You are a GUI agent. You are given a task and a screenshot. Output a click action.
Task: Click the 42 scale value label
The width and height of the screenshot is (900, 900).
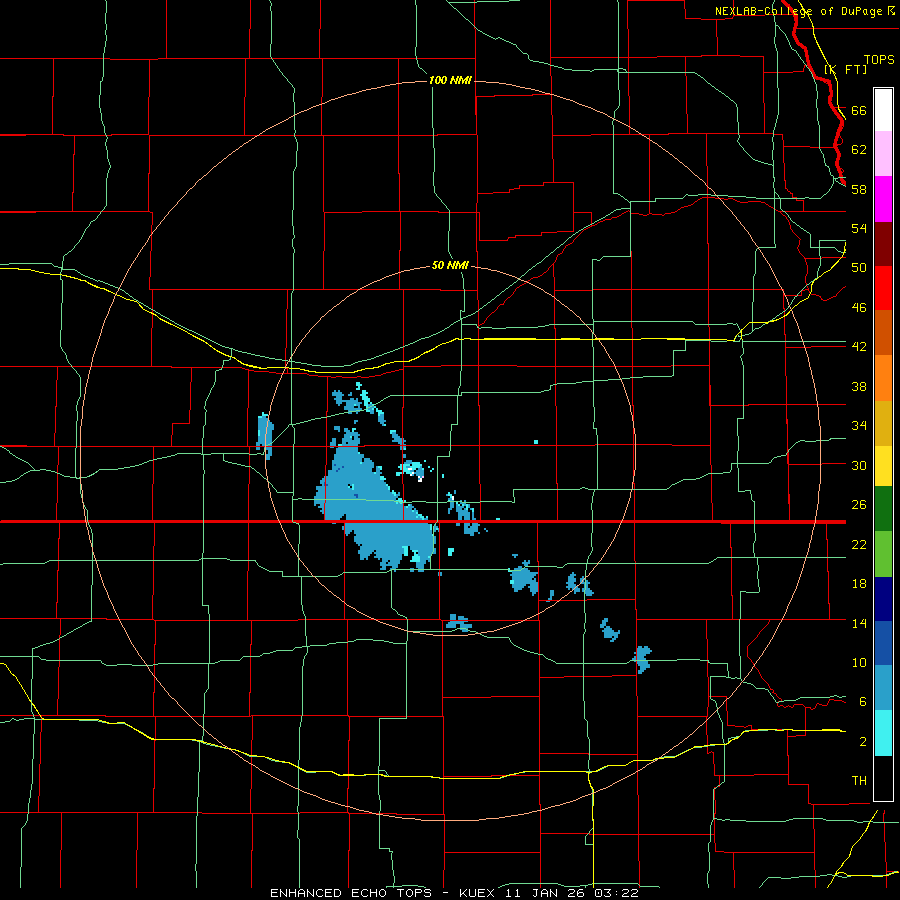click(859, 347)
